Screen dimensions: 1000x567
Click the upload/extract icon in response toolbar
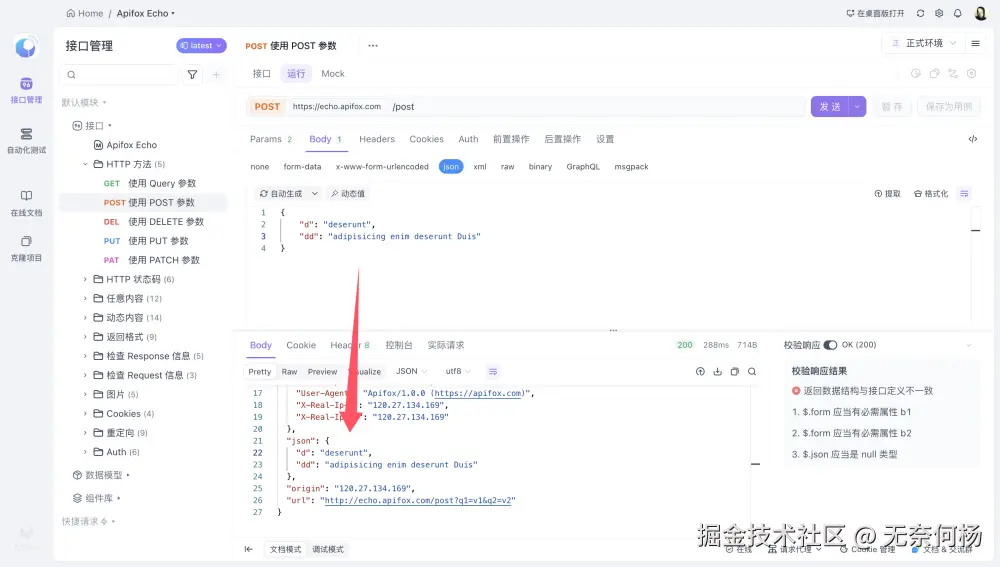tap(700, 371)
